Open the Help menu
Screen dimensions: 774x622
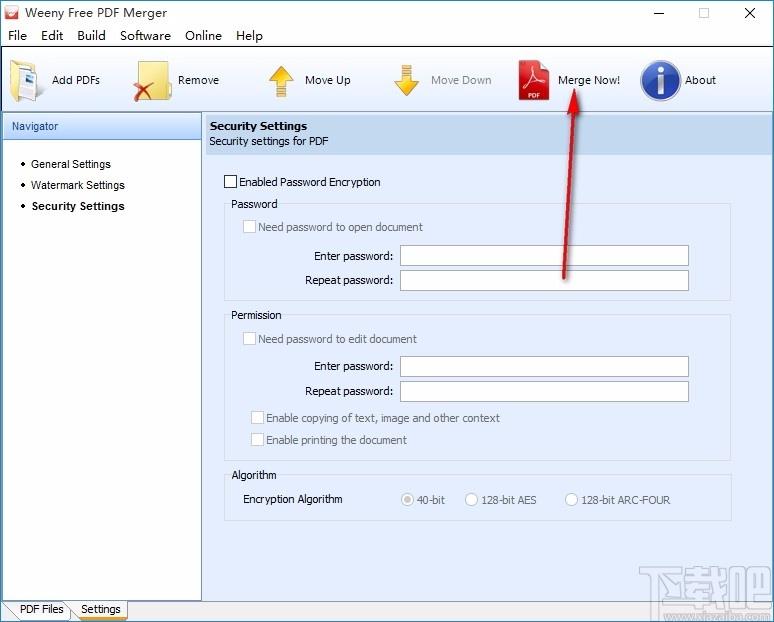[x=249, y=36]
